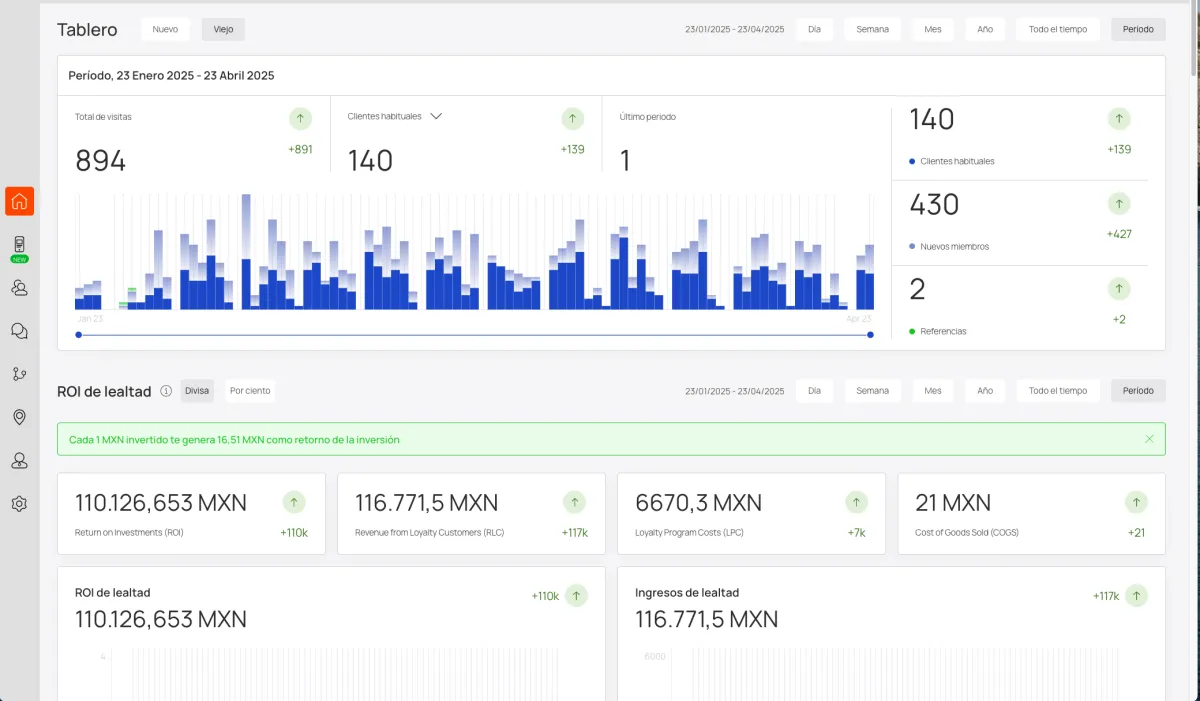
Task: Open the settings gear icon in sidebar
Action: (19, 504)
